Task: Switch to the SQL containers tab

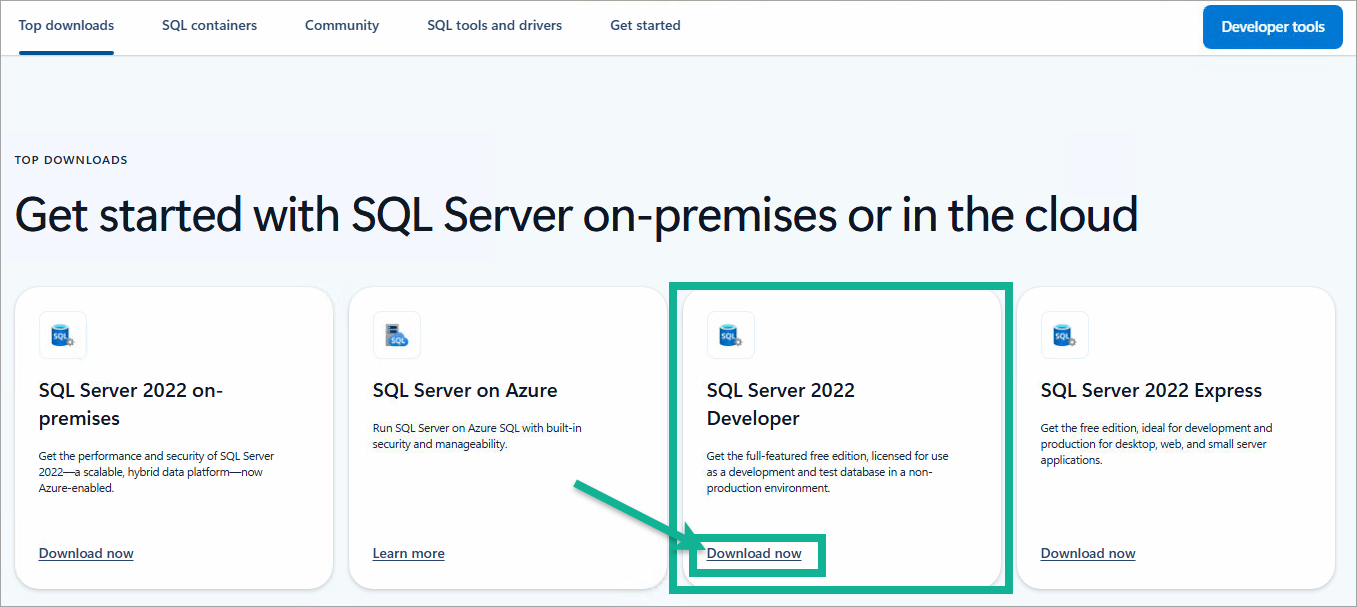Action: (209, 26)
